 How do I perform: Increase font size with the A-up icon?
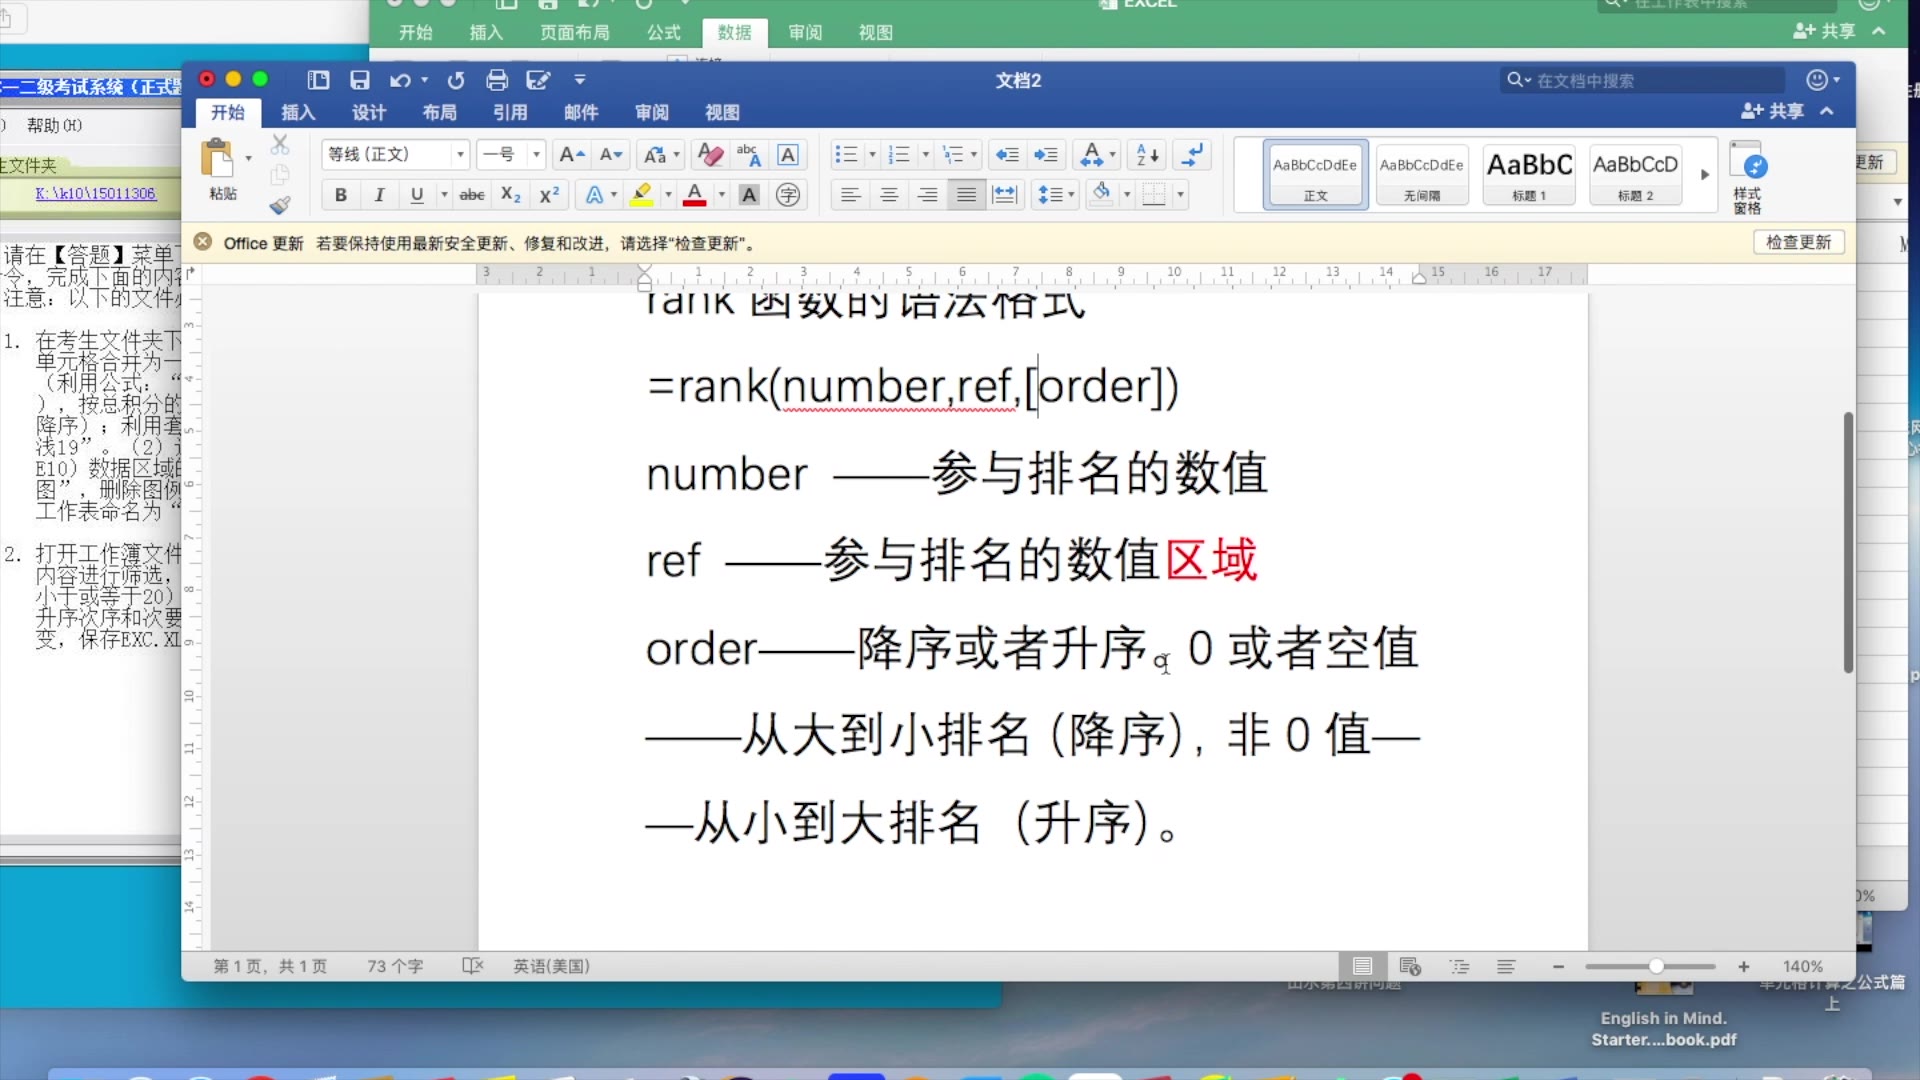coord(572,154)
